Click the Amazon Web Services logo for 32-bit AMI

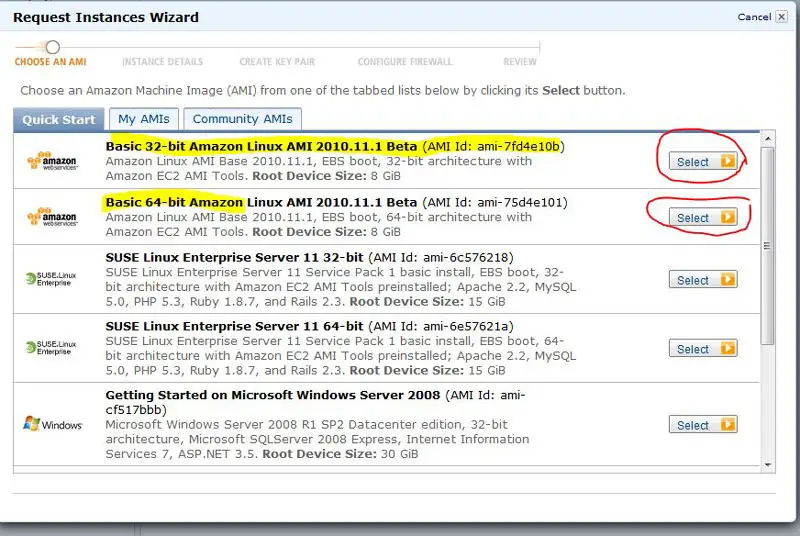tap(52, 161)
